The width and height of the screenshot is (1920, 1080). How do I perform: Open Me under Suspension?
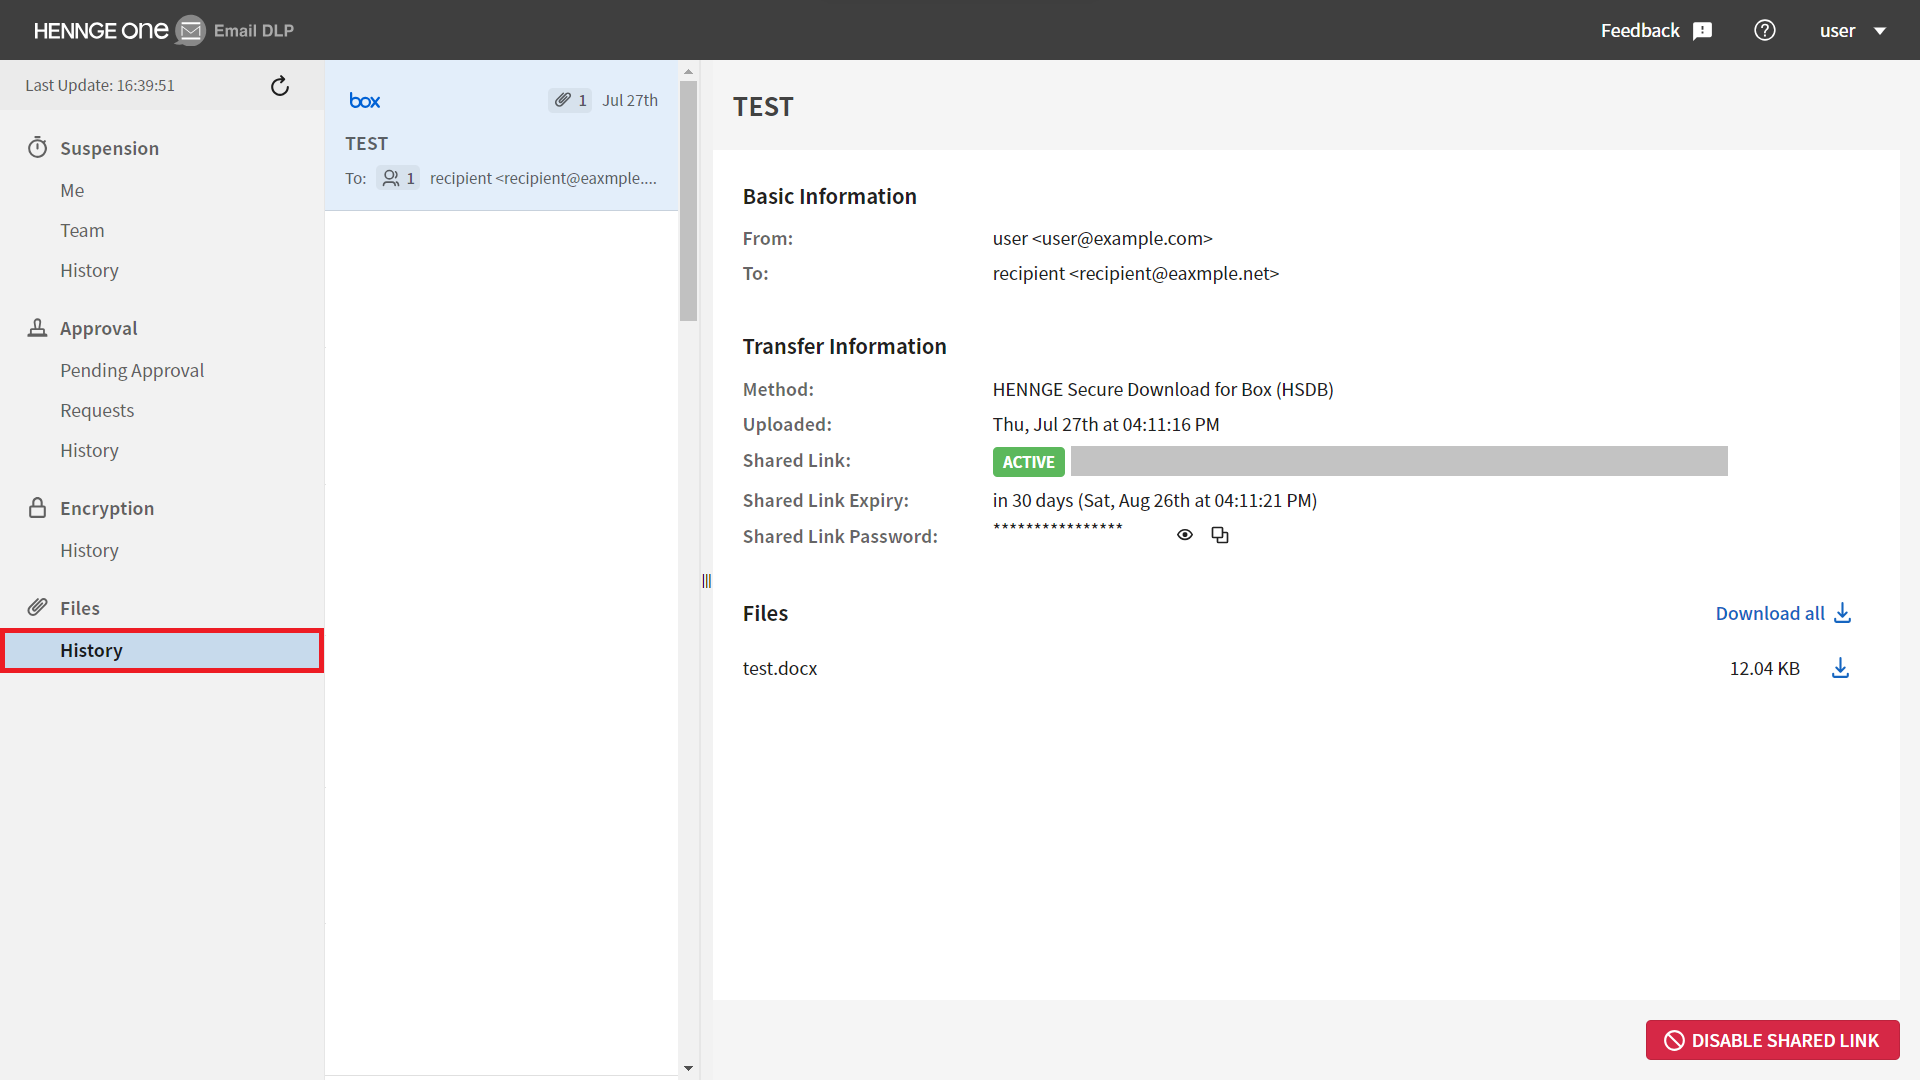(x=72, y=190)
